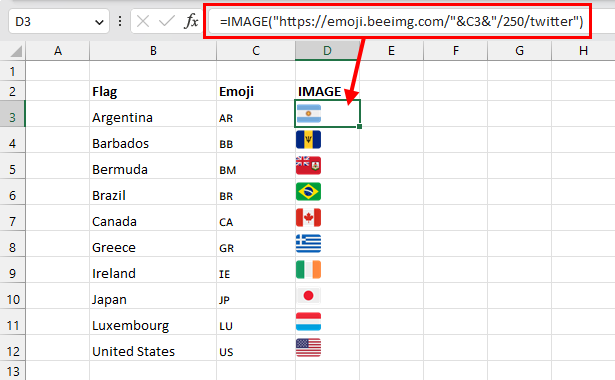Cancel the formula entry with the X icon
Screen dimensions: 615x380
tap(143, 21)
